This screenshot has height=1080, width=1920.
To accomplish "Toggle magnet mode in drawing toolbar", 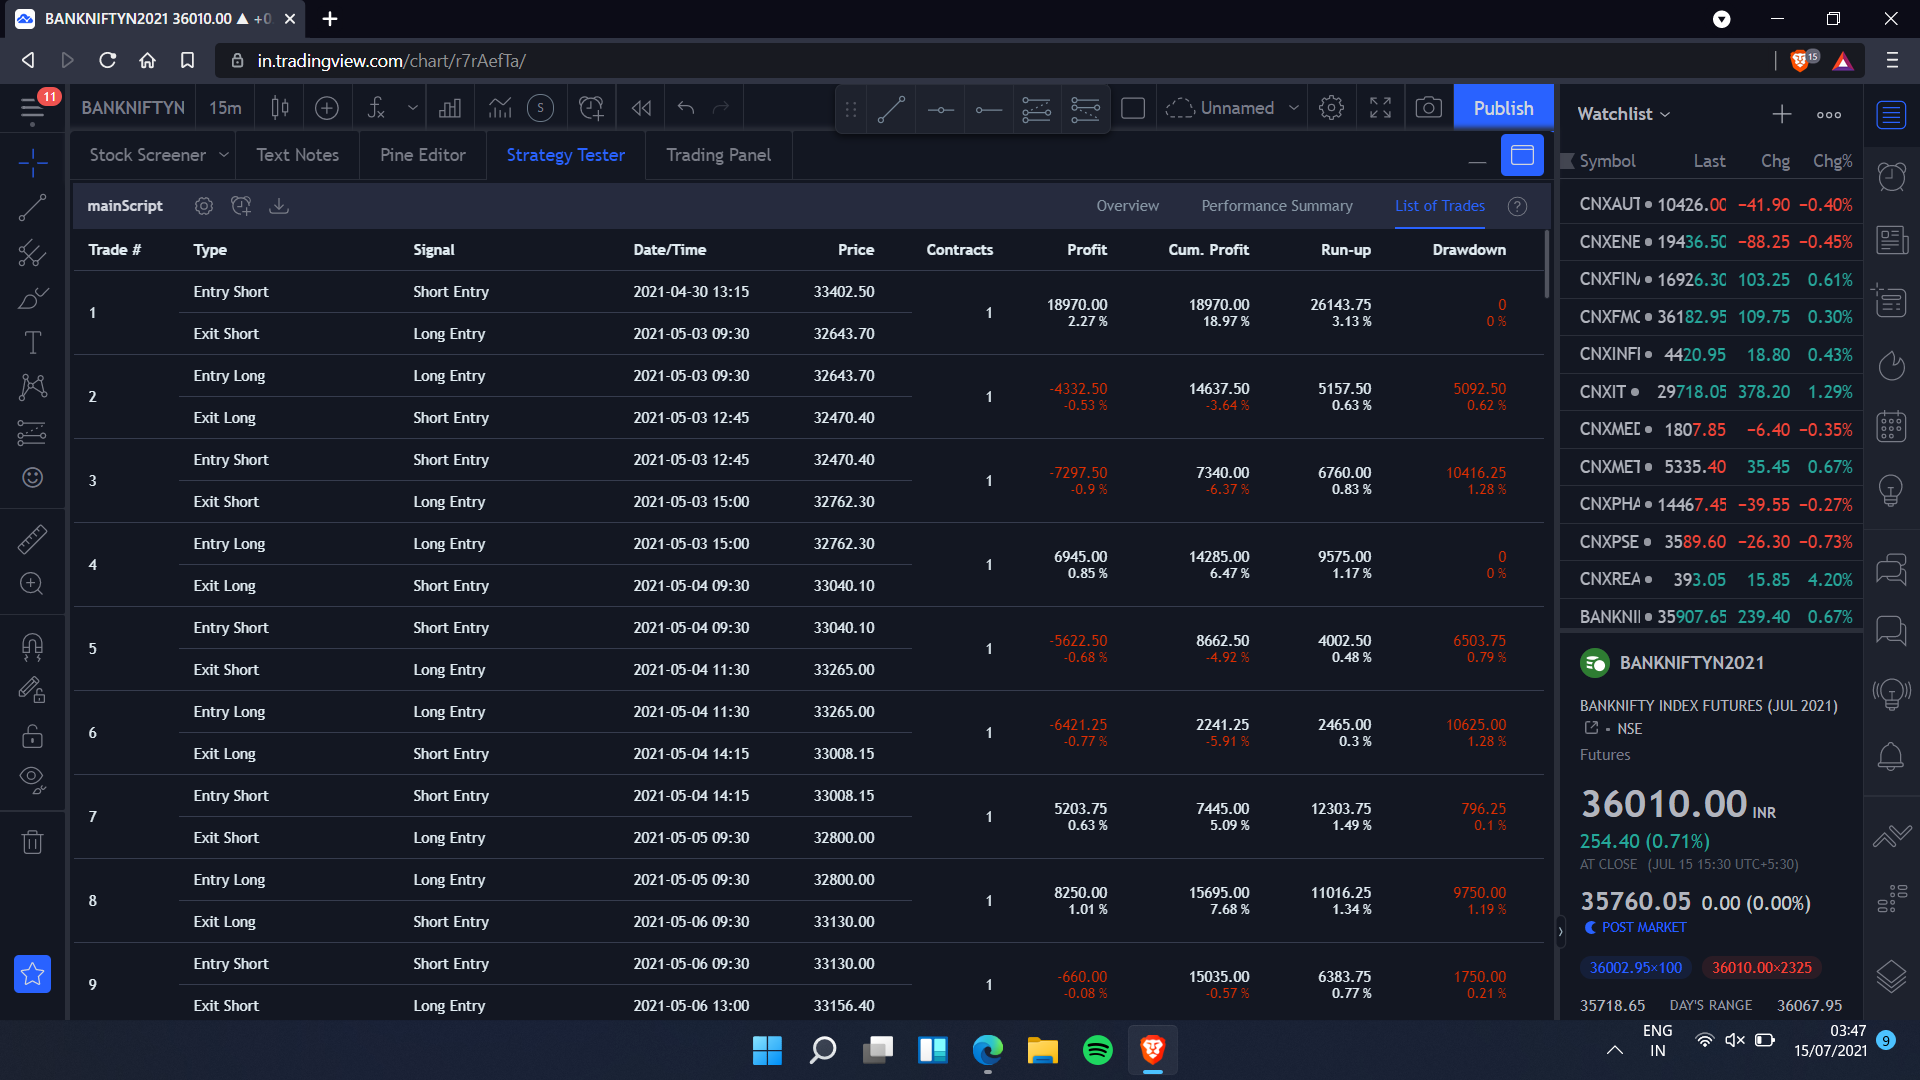I will [32, 647].
